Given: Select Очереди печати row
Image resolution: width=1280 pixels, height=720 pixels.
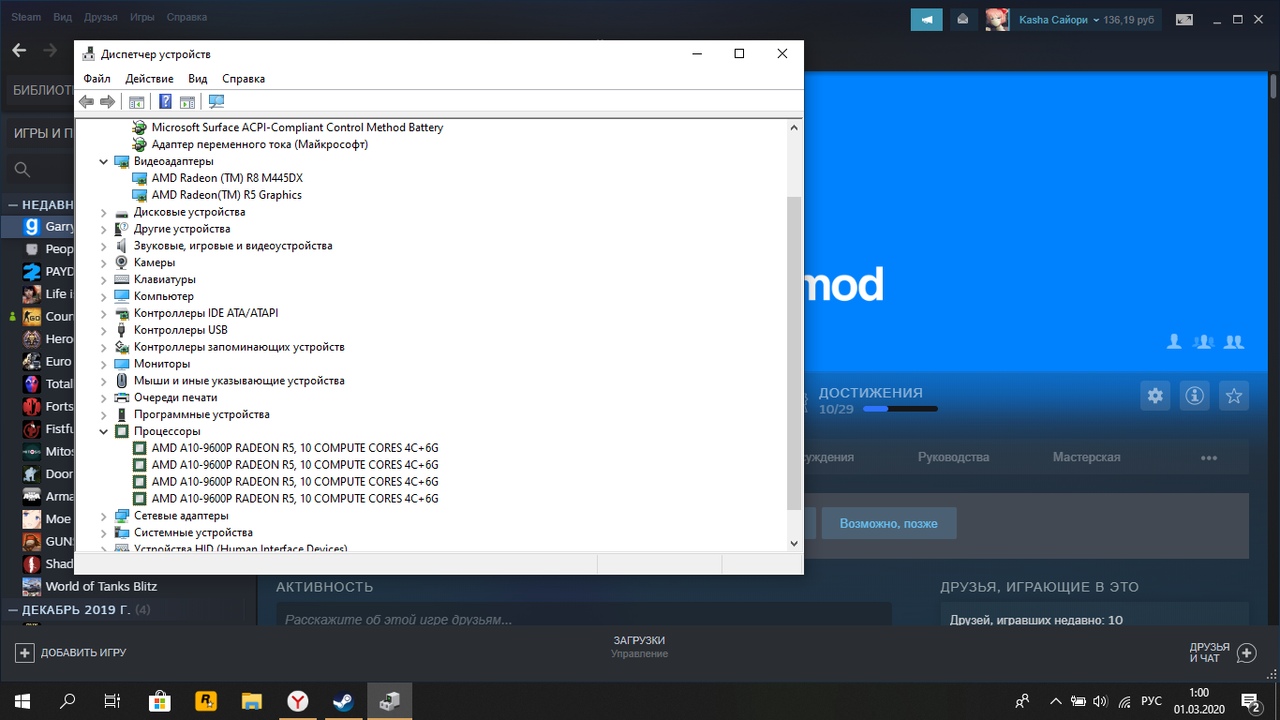Looking at the screenshot, I should (175, 398).
